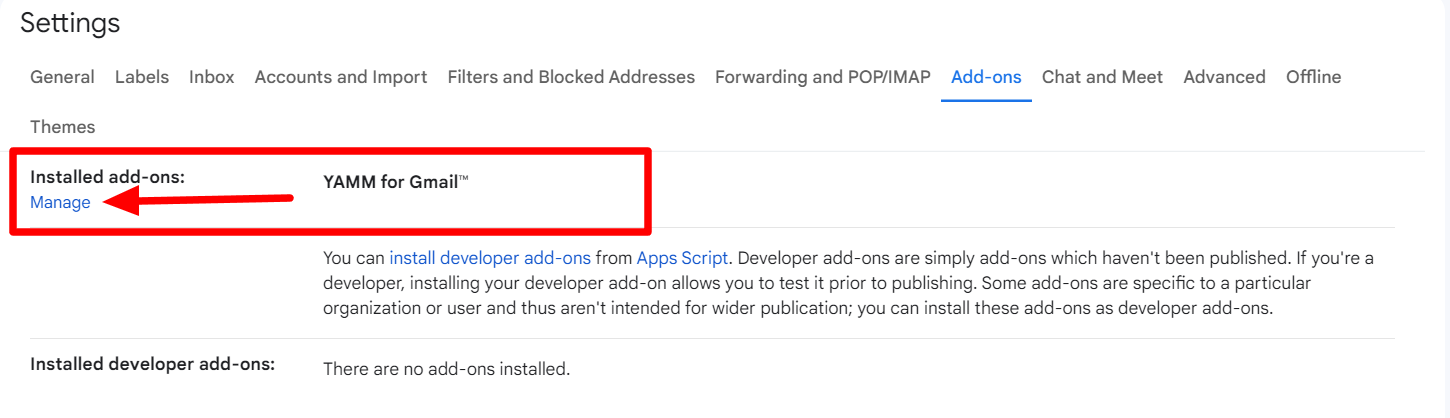Click the Manage link under Installed add-ons
The height and width of the screenshot is (418, 1450).
pos(60,202)
